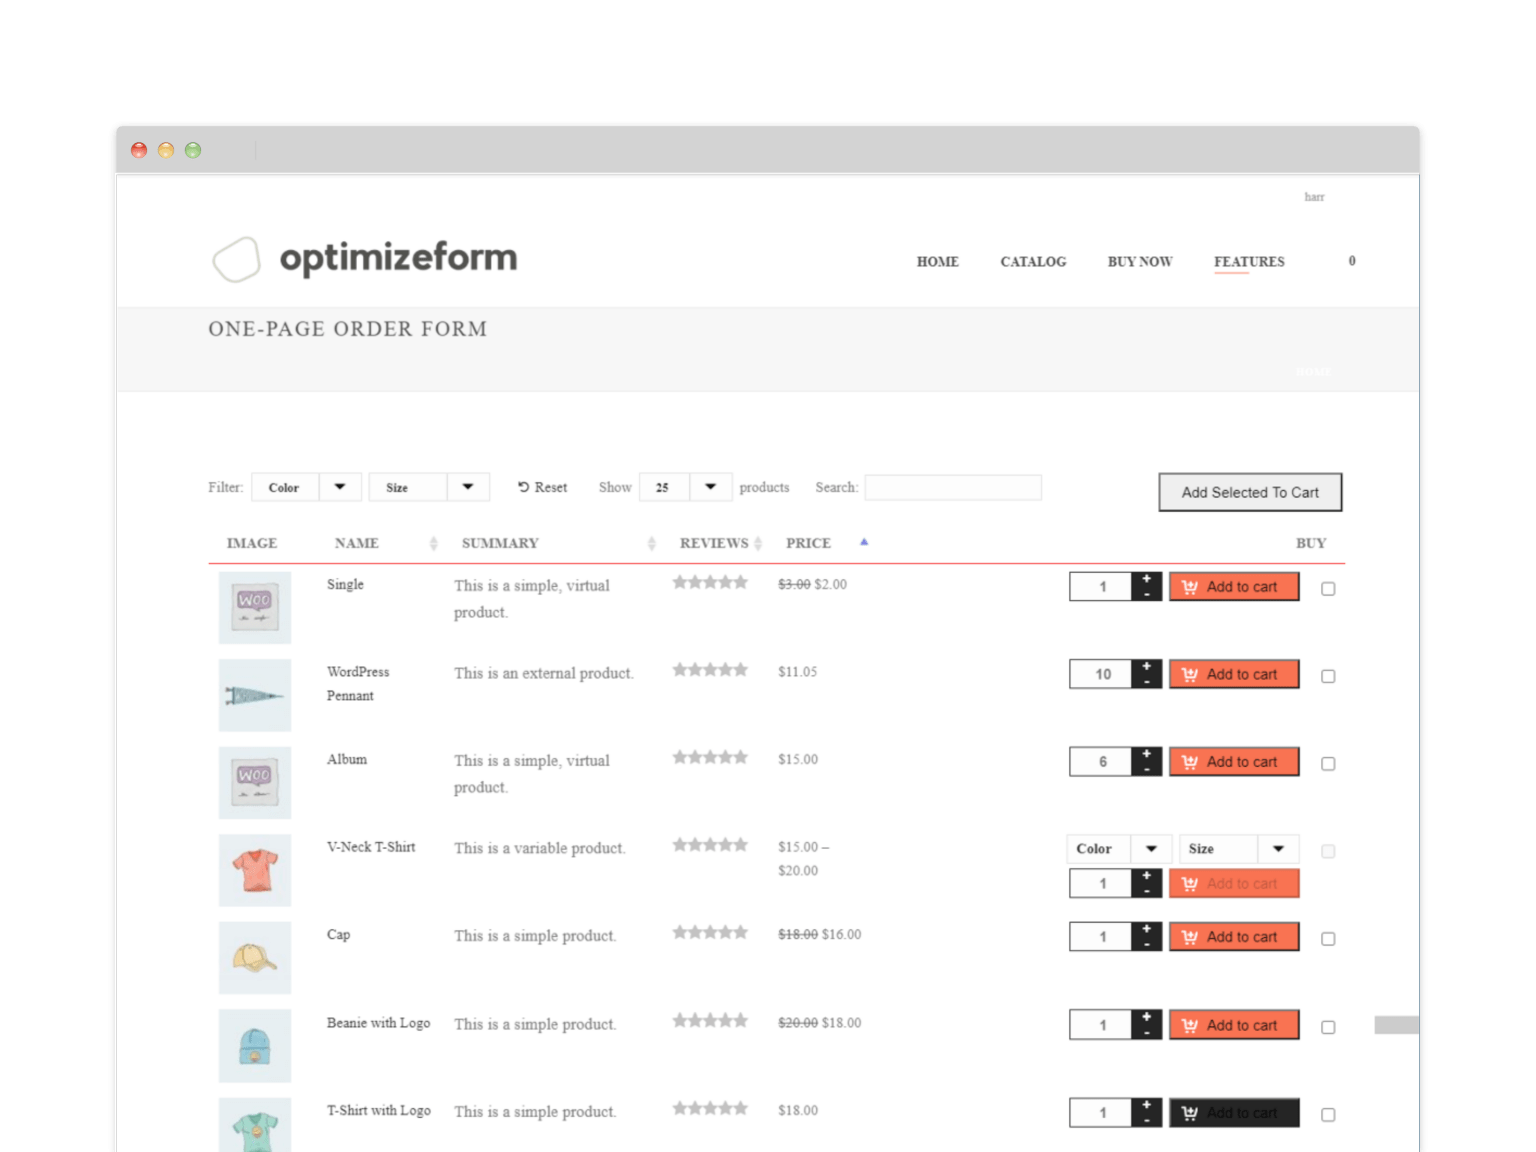Click star rating for WordPress Pennant

click(710, 670)
